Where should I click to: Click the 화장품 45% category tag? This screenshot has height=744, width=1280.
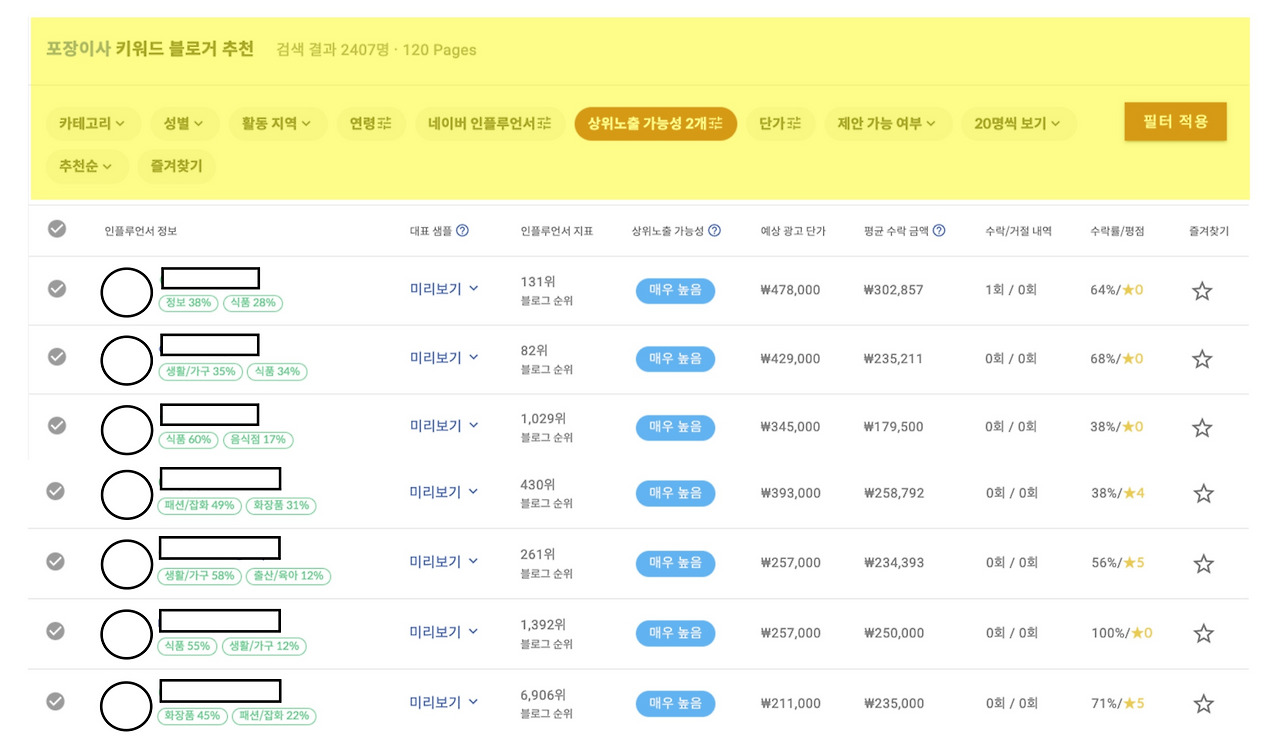click(192, 716)
